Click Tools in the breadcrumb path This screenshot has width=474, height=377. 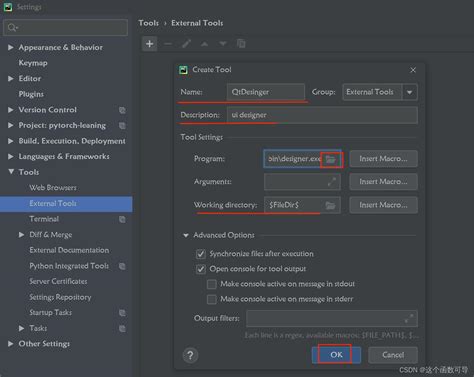coord(149,23)
